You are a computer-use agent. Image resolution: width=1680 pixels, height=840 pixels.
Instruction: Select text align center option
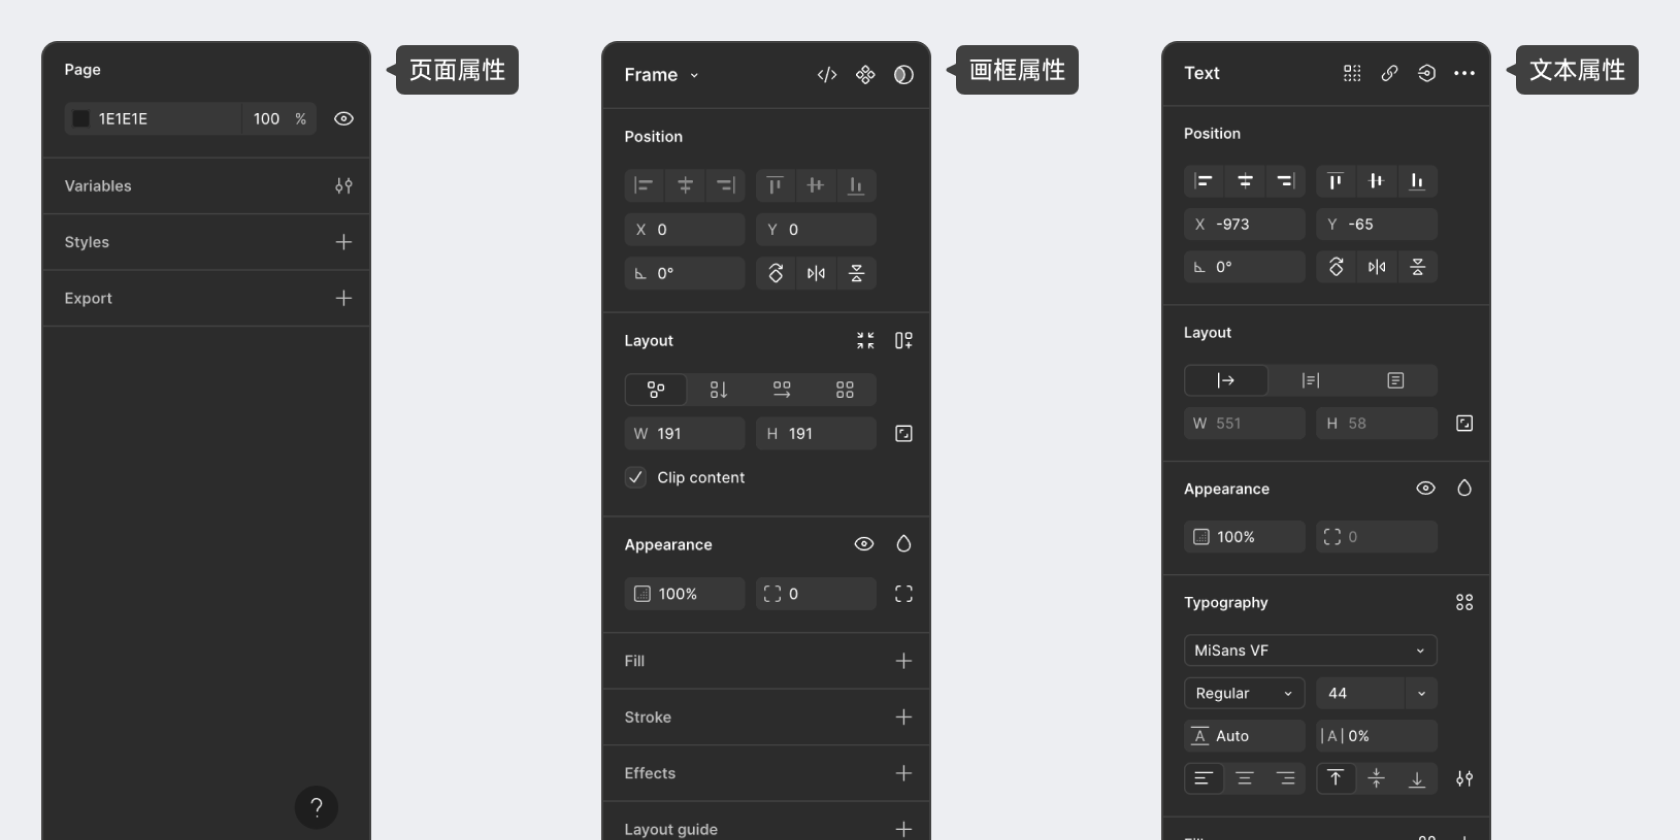click(1244, 778)
